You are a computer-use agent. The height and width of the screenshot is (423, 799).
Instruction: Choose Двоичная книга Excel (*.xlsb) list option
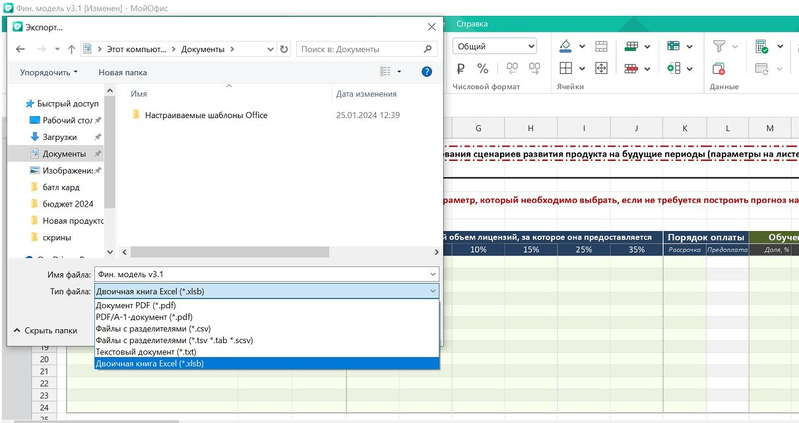point(267,363)
